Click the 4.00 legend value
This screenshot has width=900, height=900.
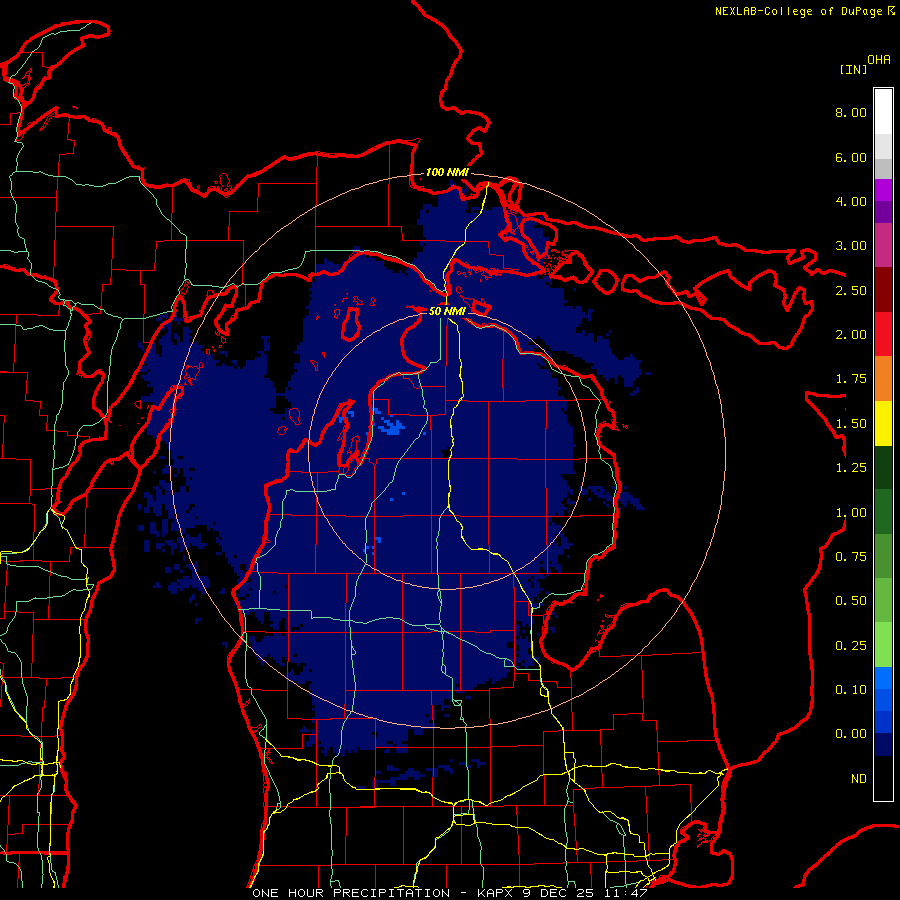851,201
